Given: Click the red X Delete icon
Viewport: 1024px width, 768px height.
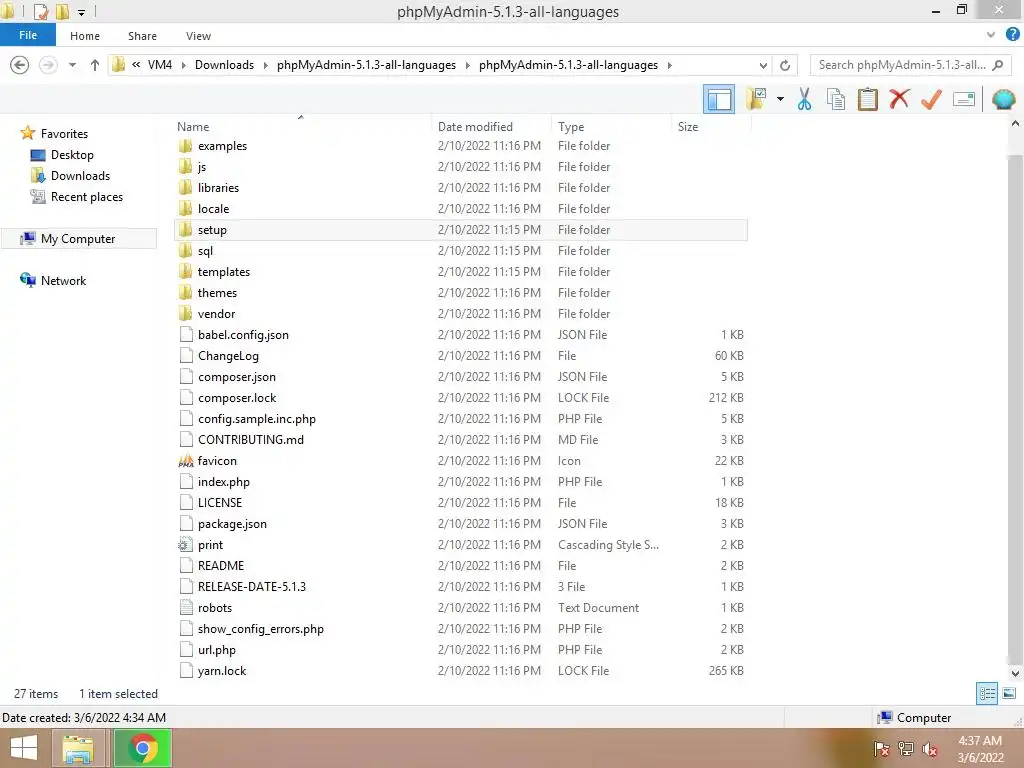Looking at the screenshot, I should [x=899, y=99].
